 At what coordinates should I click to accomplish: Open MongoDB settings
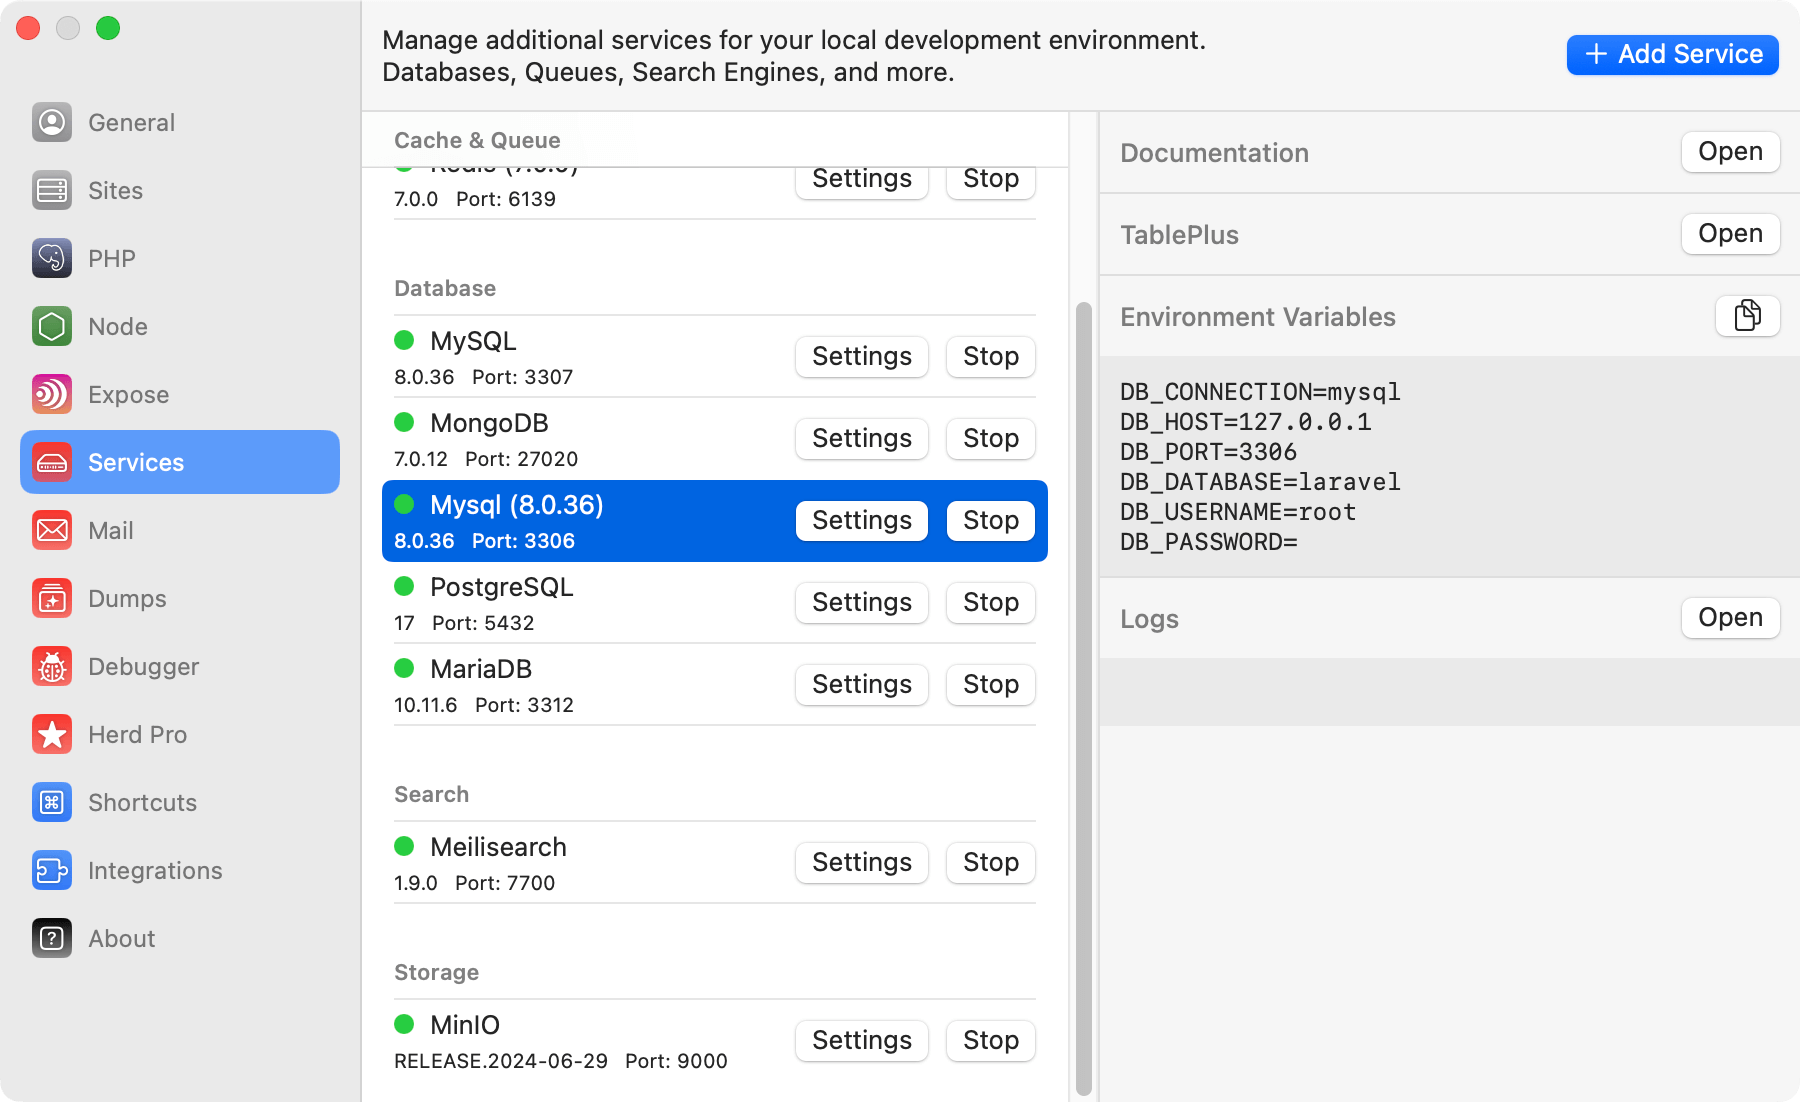(861, 438)
